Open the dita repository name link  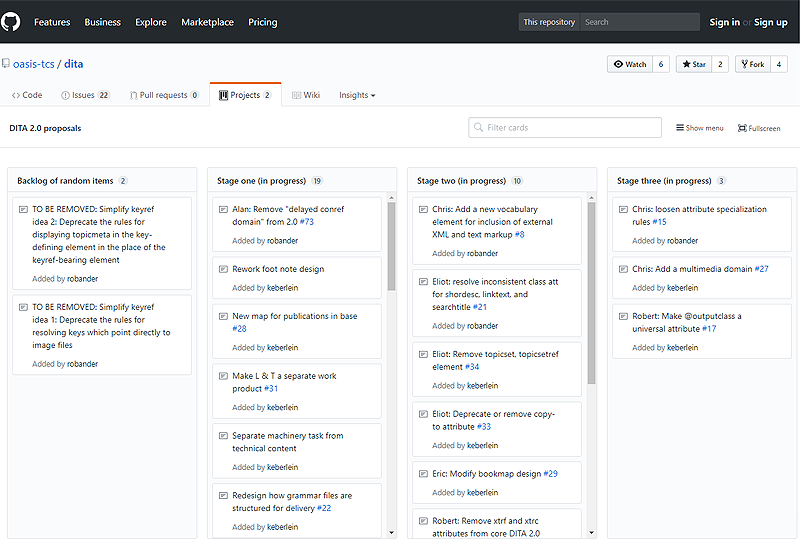click(x=73, y=64)
